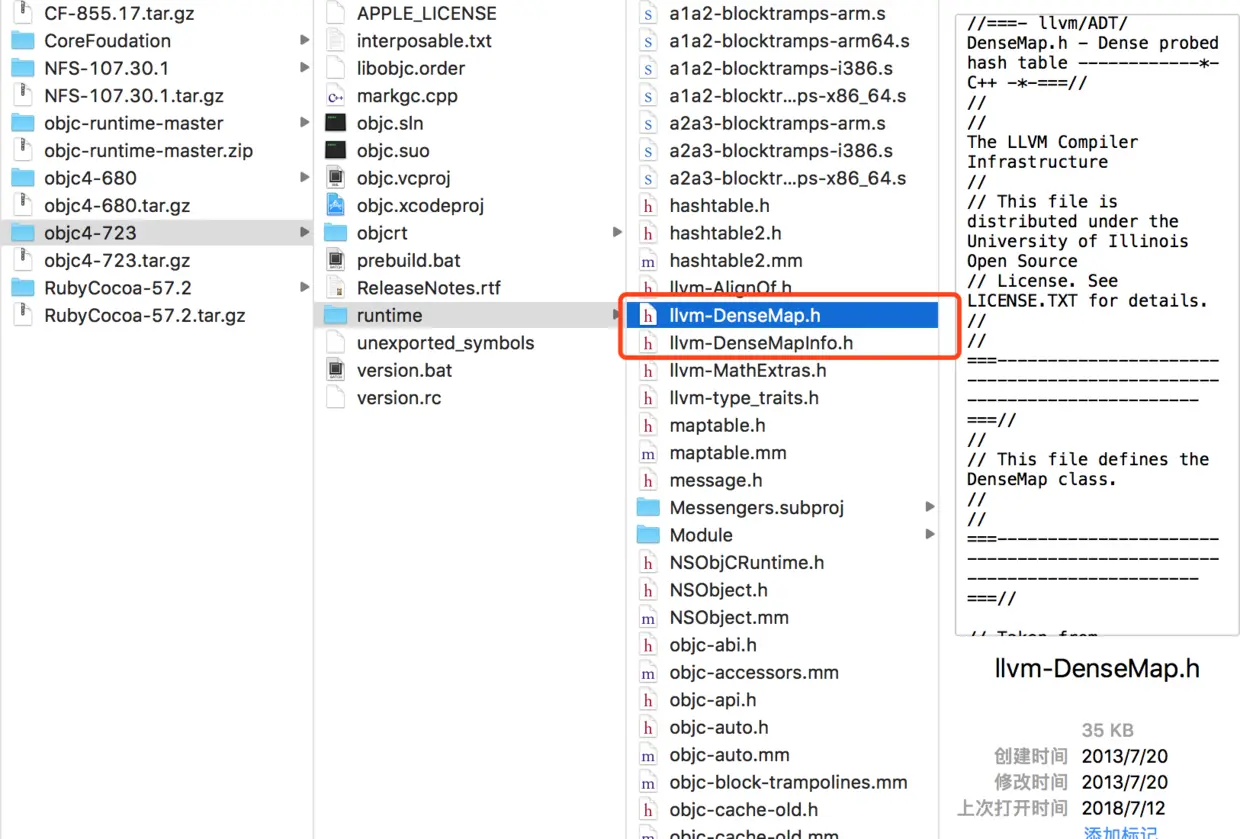Image resolution: width=1240 pixels, height=839 pixels.
Task: Select objc4-723.tar.gz archive name
Action: coord(117,260)
